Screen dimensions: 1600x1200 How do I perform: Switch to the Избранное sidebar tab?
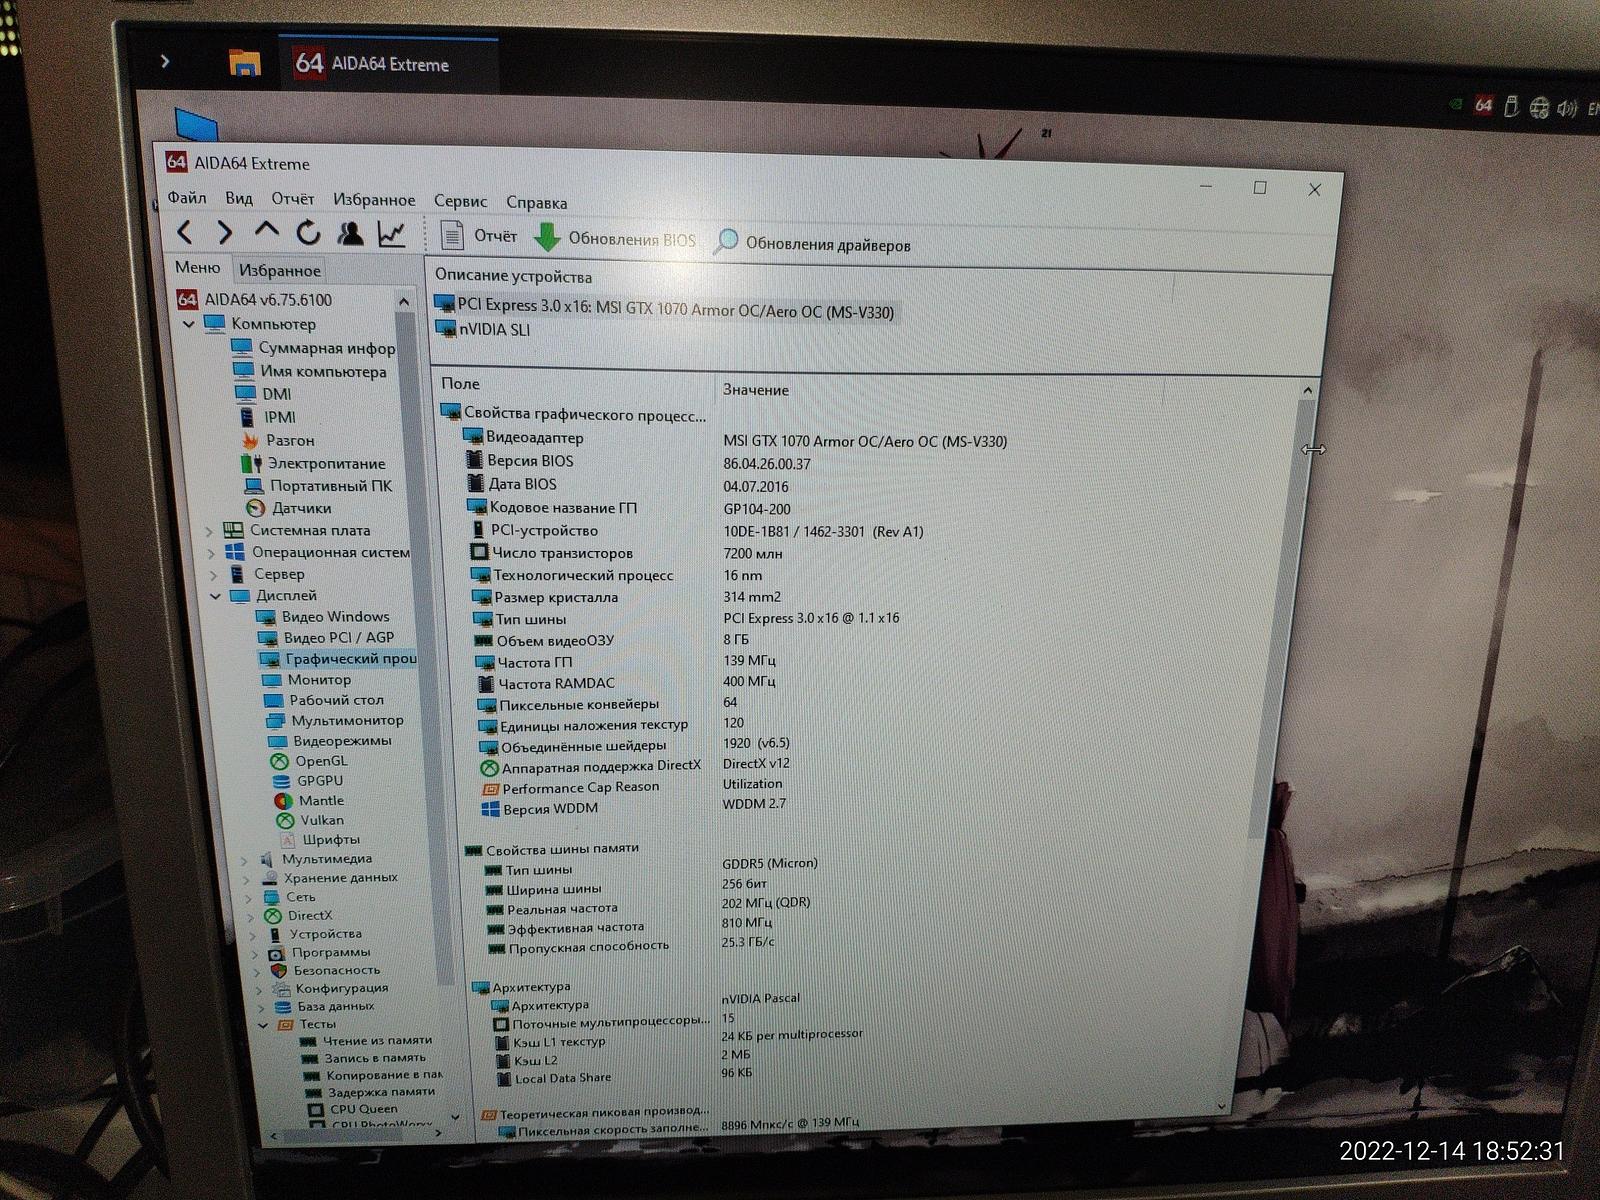tap(280, 270)
